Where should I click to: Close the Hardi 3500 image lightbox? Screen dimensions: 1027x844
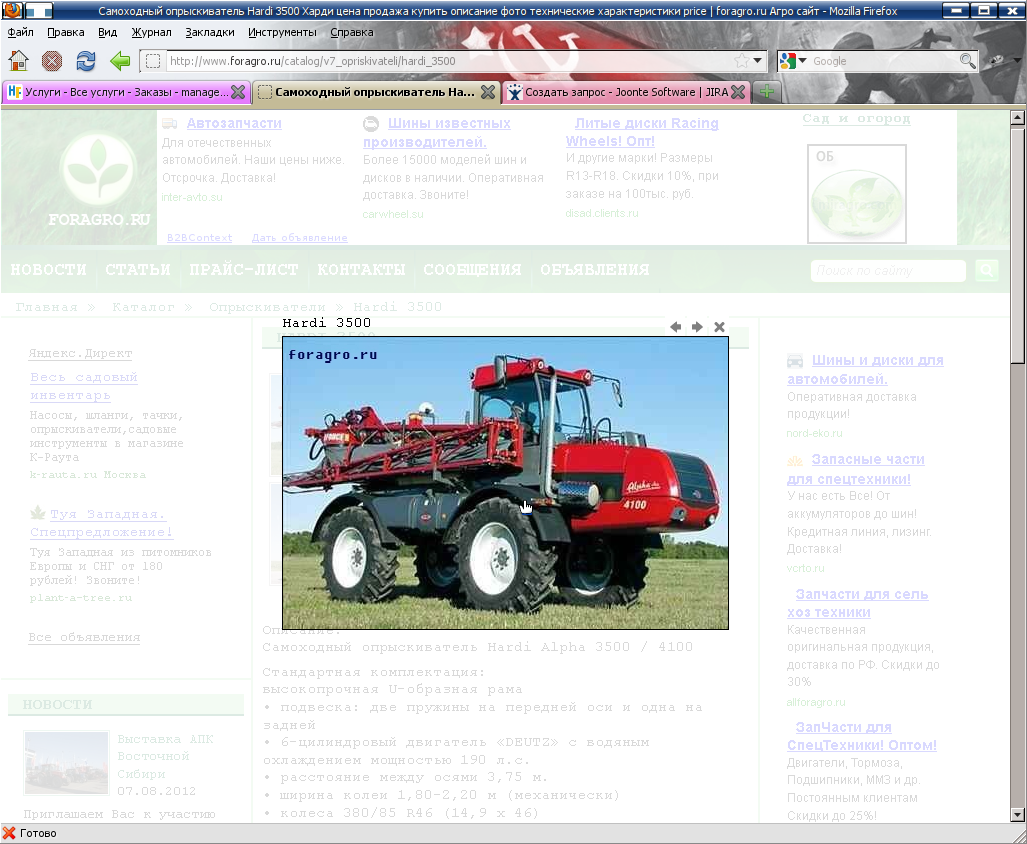[x=719, y=327]
